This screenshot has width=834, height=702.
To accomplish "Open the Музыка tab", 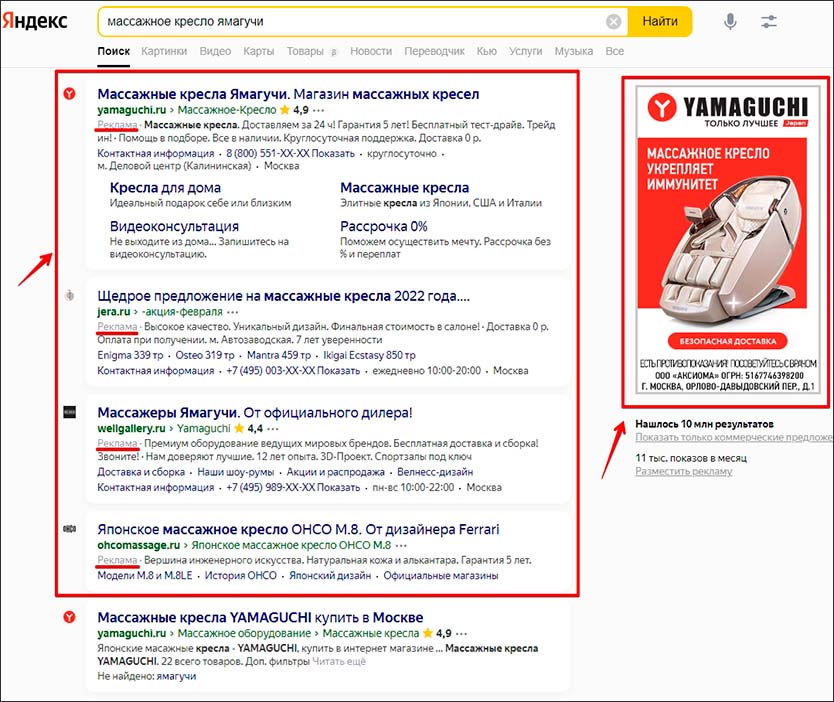I will (x=573, y=51).
